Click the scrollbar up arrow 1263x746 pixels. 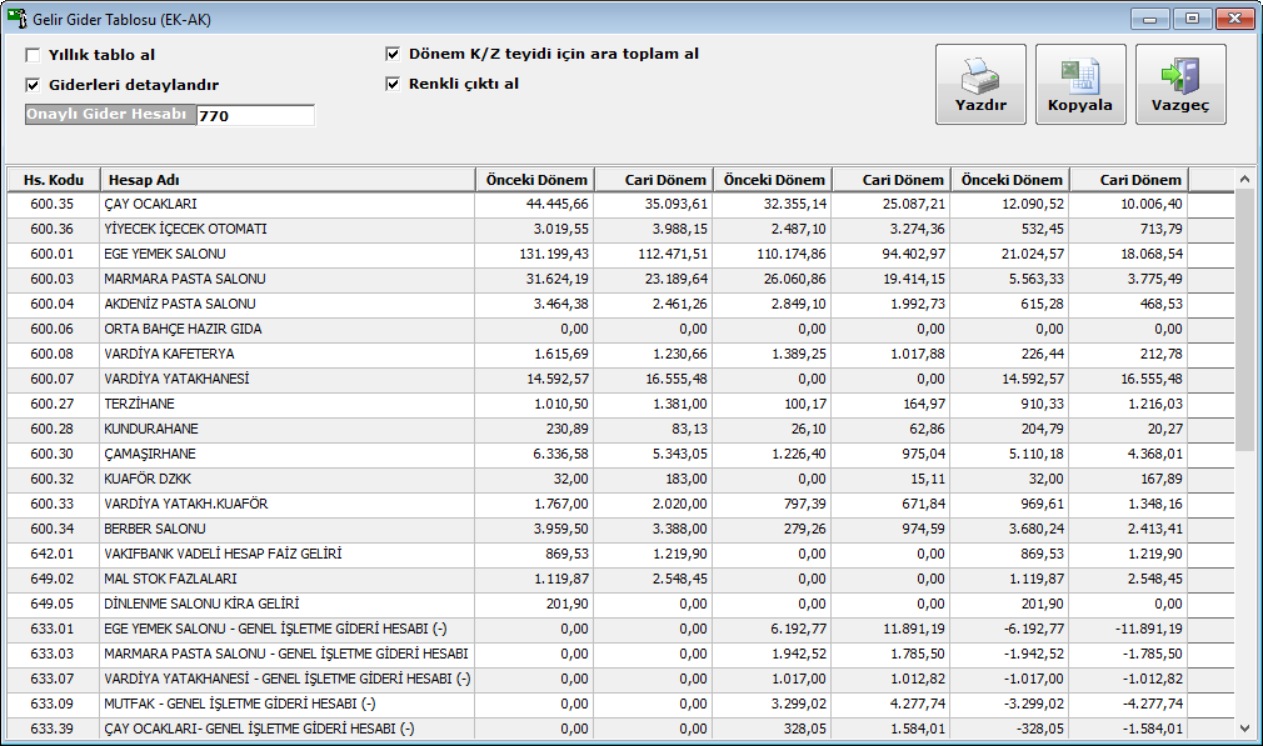(1245, 180)
